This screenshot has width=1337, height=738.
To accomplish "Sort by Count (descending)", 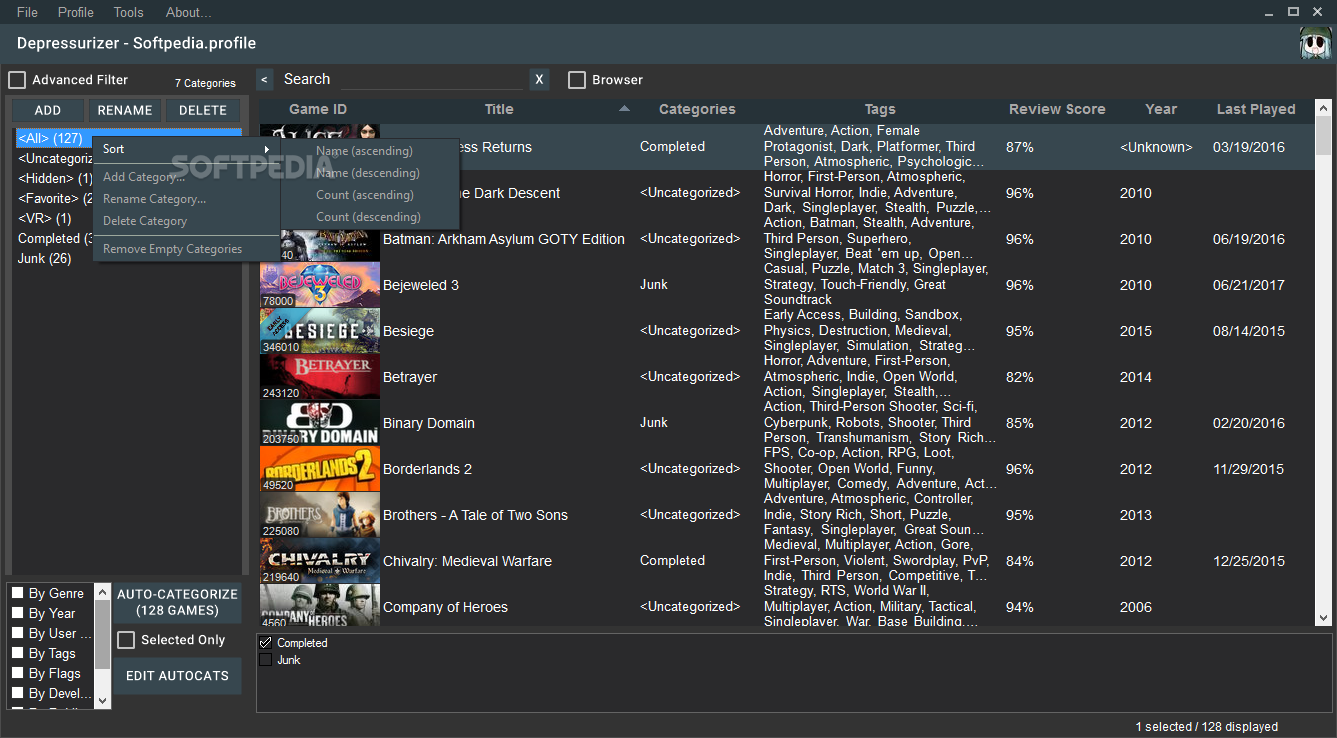I will [370, 217].
